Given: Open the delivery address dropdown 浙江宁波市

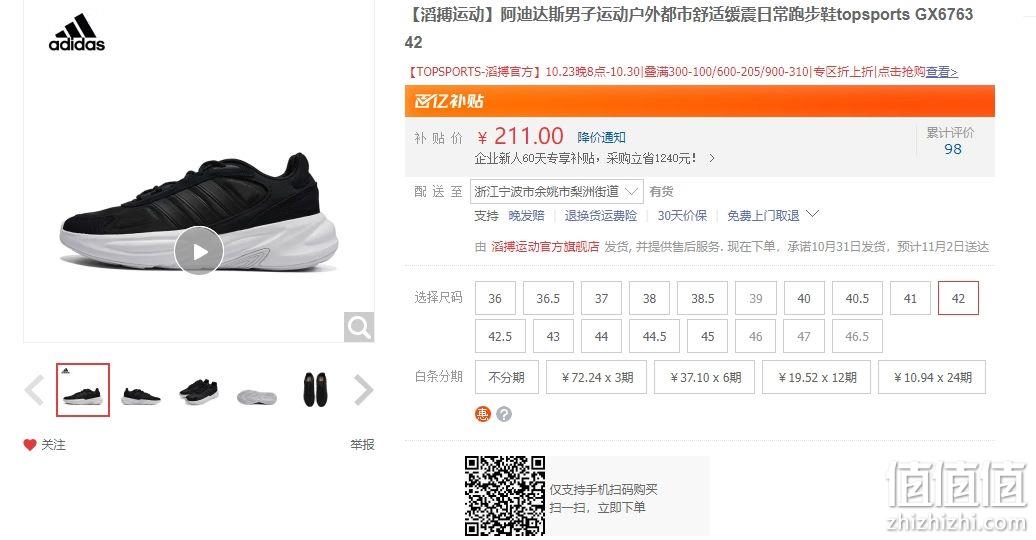Looking at the screenshot, I should pyautogui.click(x=556, y=192).
